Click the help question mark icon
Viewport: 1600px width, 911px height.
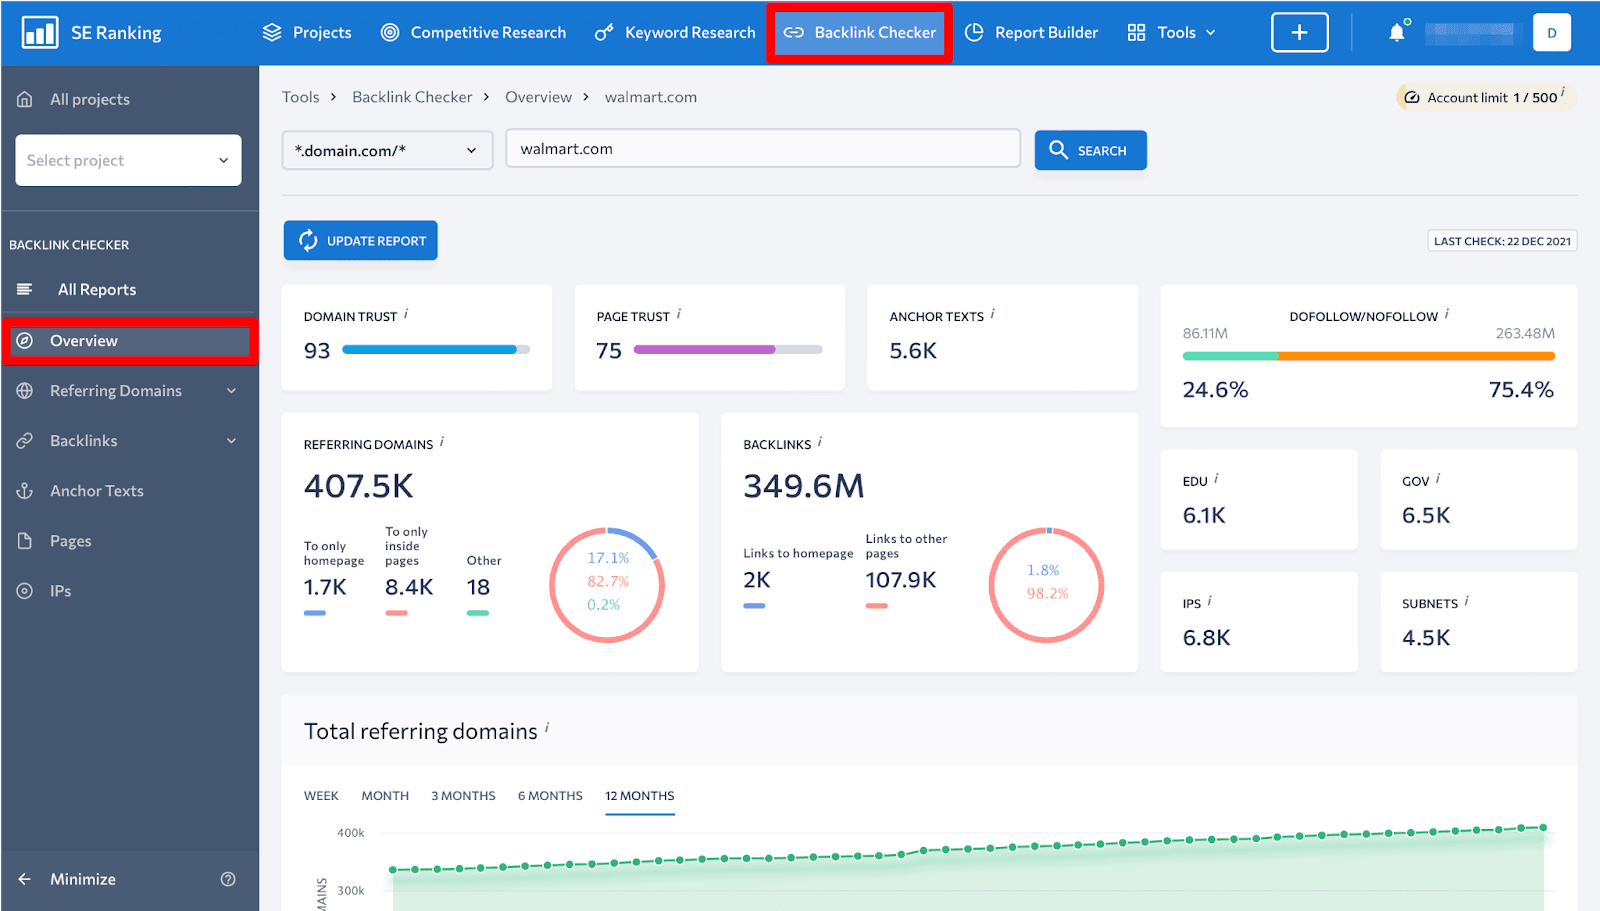click(x=228, y=879)
